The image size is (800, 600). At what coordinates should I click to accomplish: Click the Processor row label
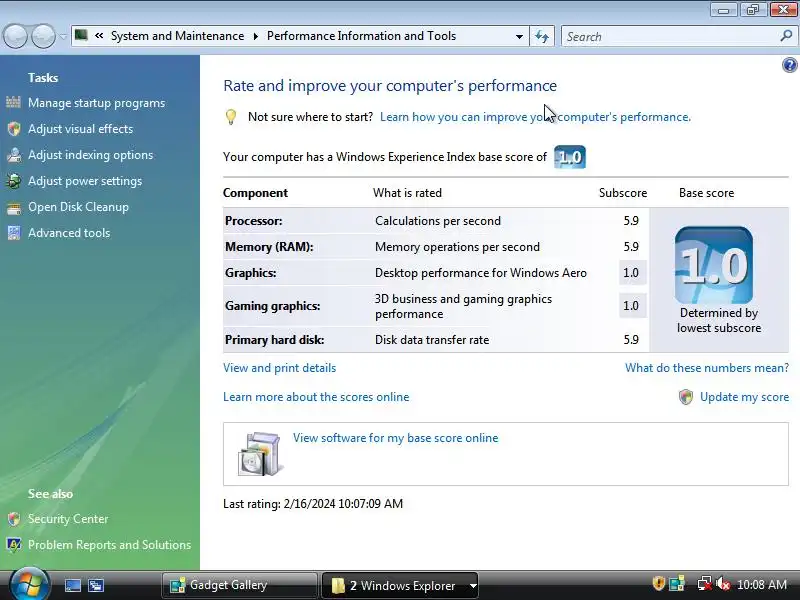[x=254, y=221]
